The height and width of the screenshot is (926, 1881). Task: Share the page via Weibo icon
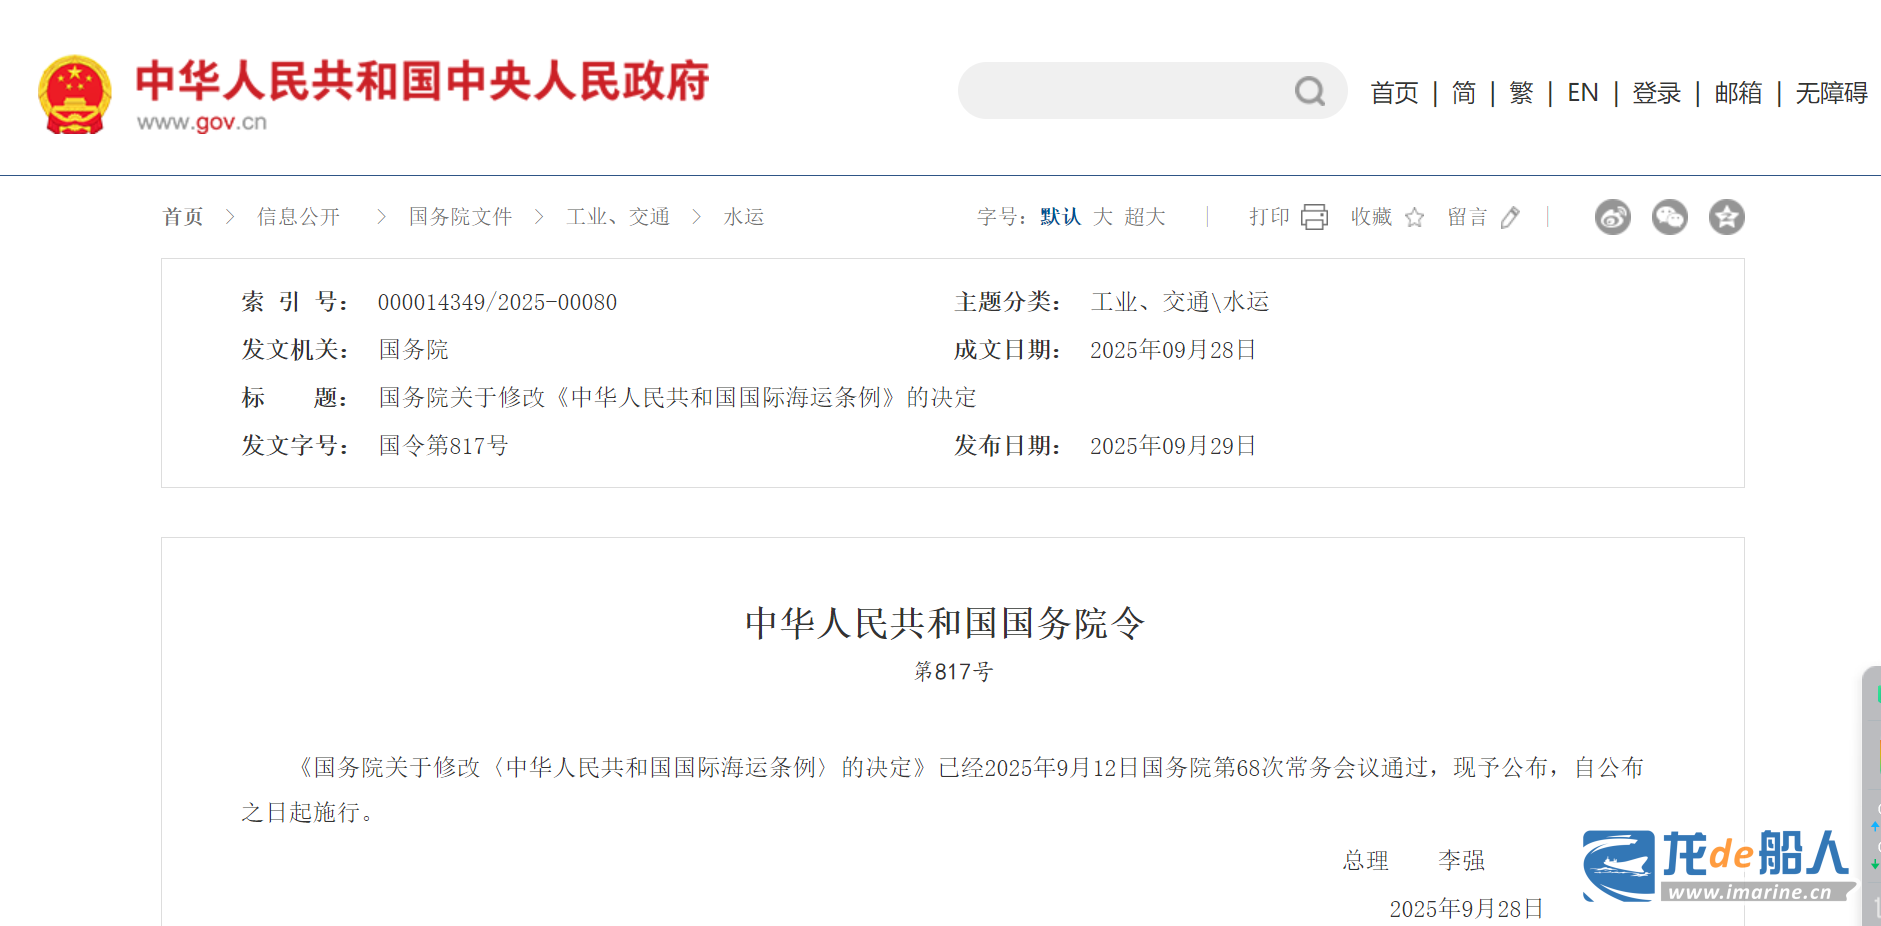(x=1612, y=217)
